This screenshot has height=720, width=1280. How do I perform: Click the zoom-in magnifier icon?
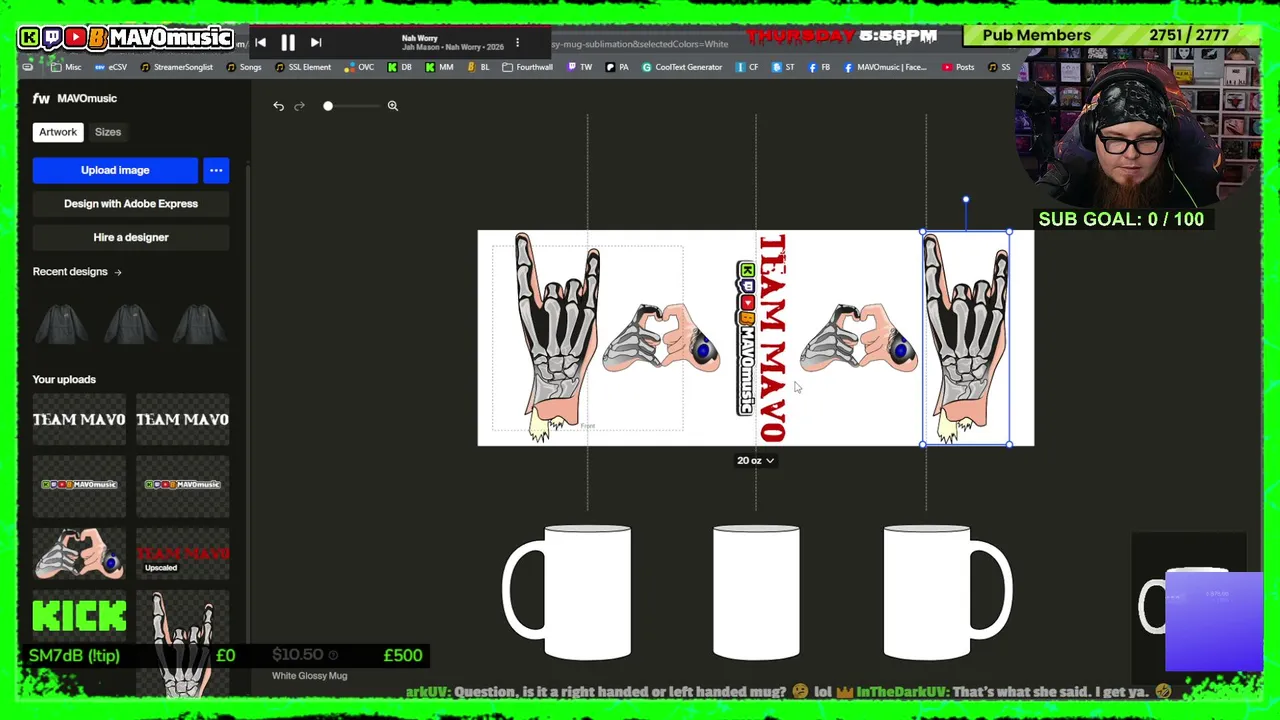pos(393,106)
